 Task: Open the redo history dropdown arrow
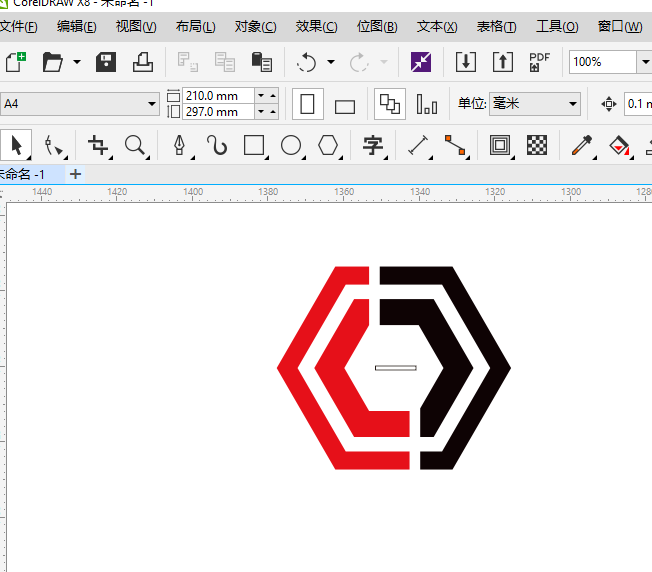coord(384,62)
